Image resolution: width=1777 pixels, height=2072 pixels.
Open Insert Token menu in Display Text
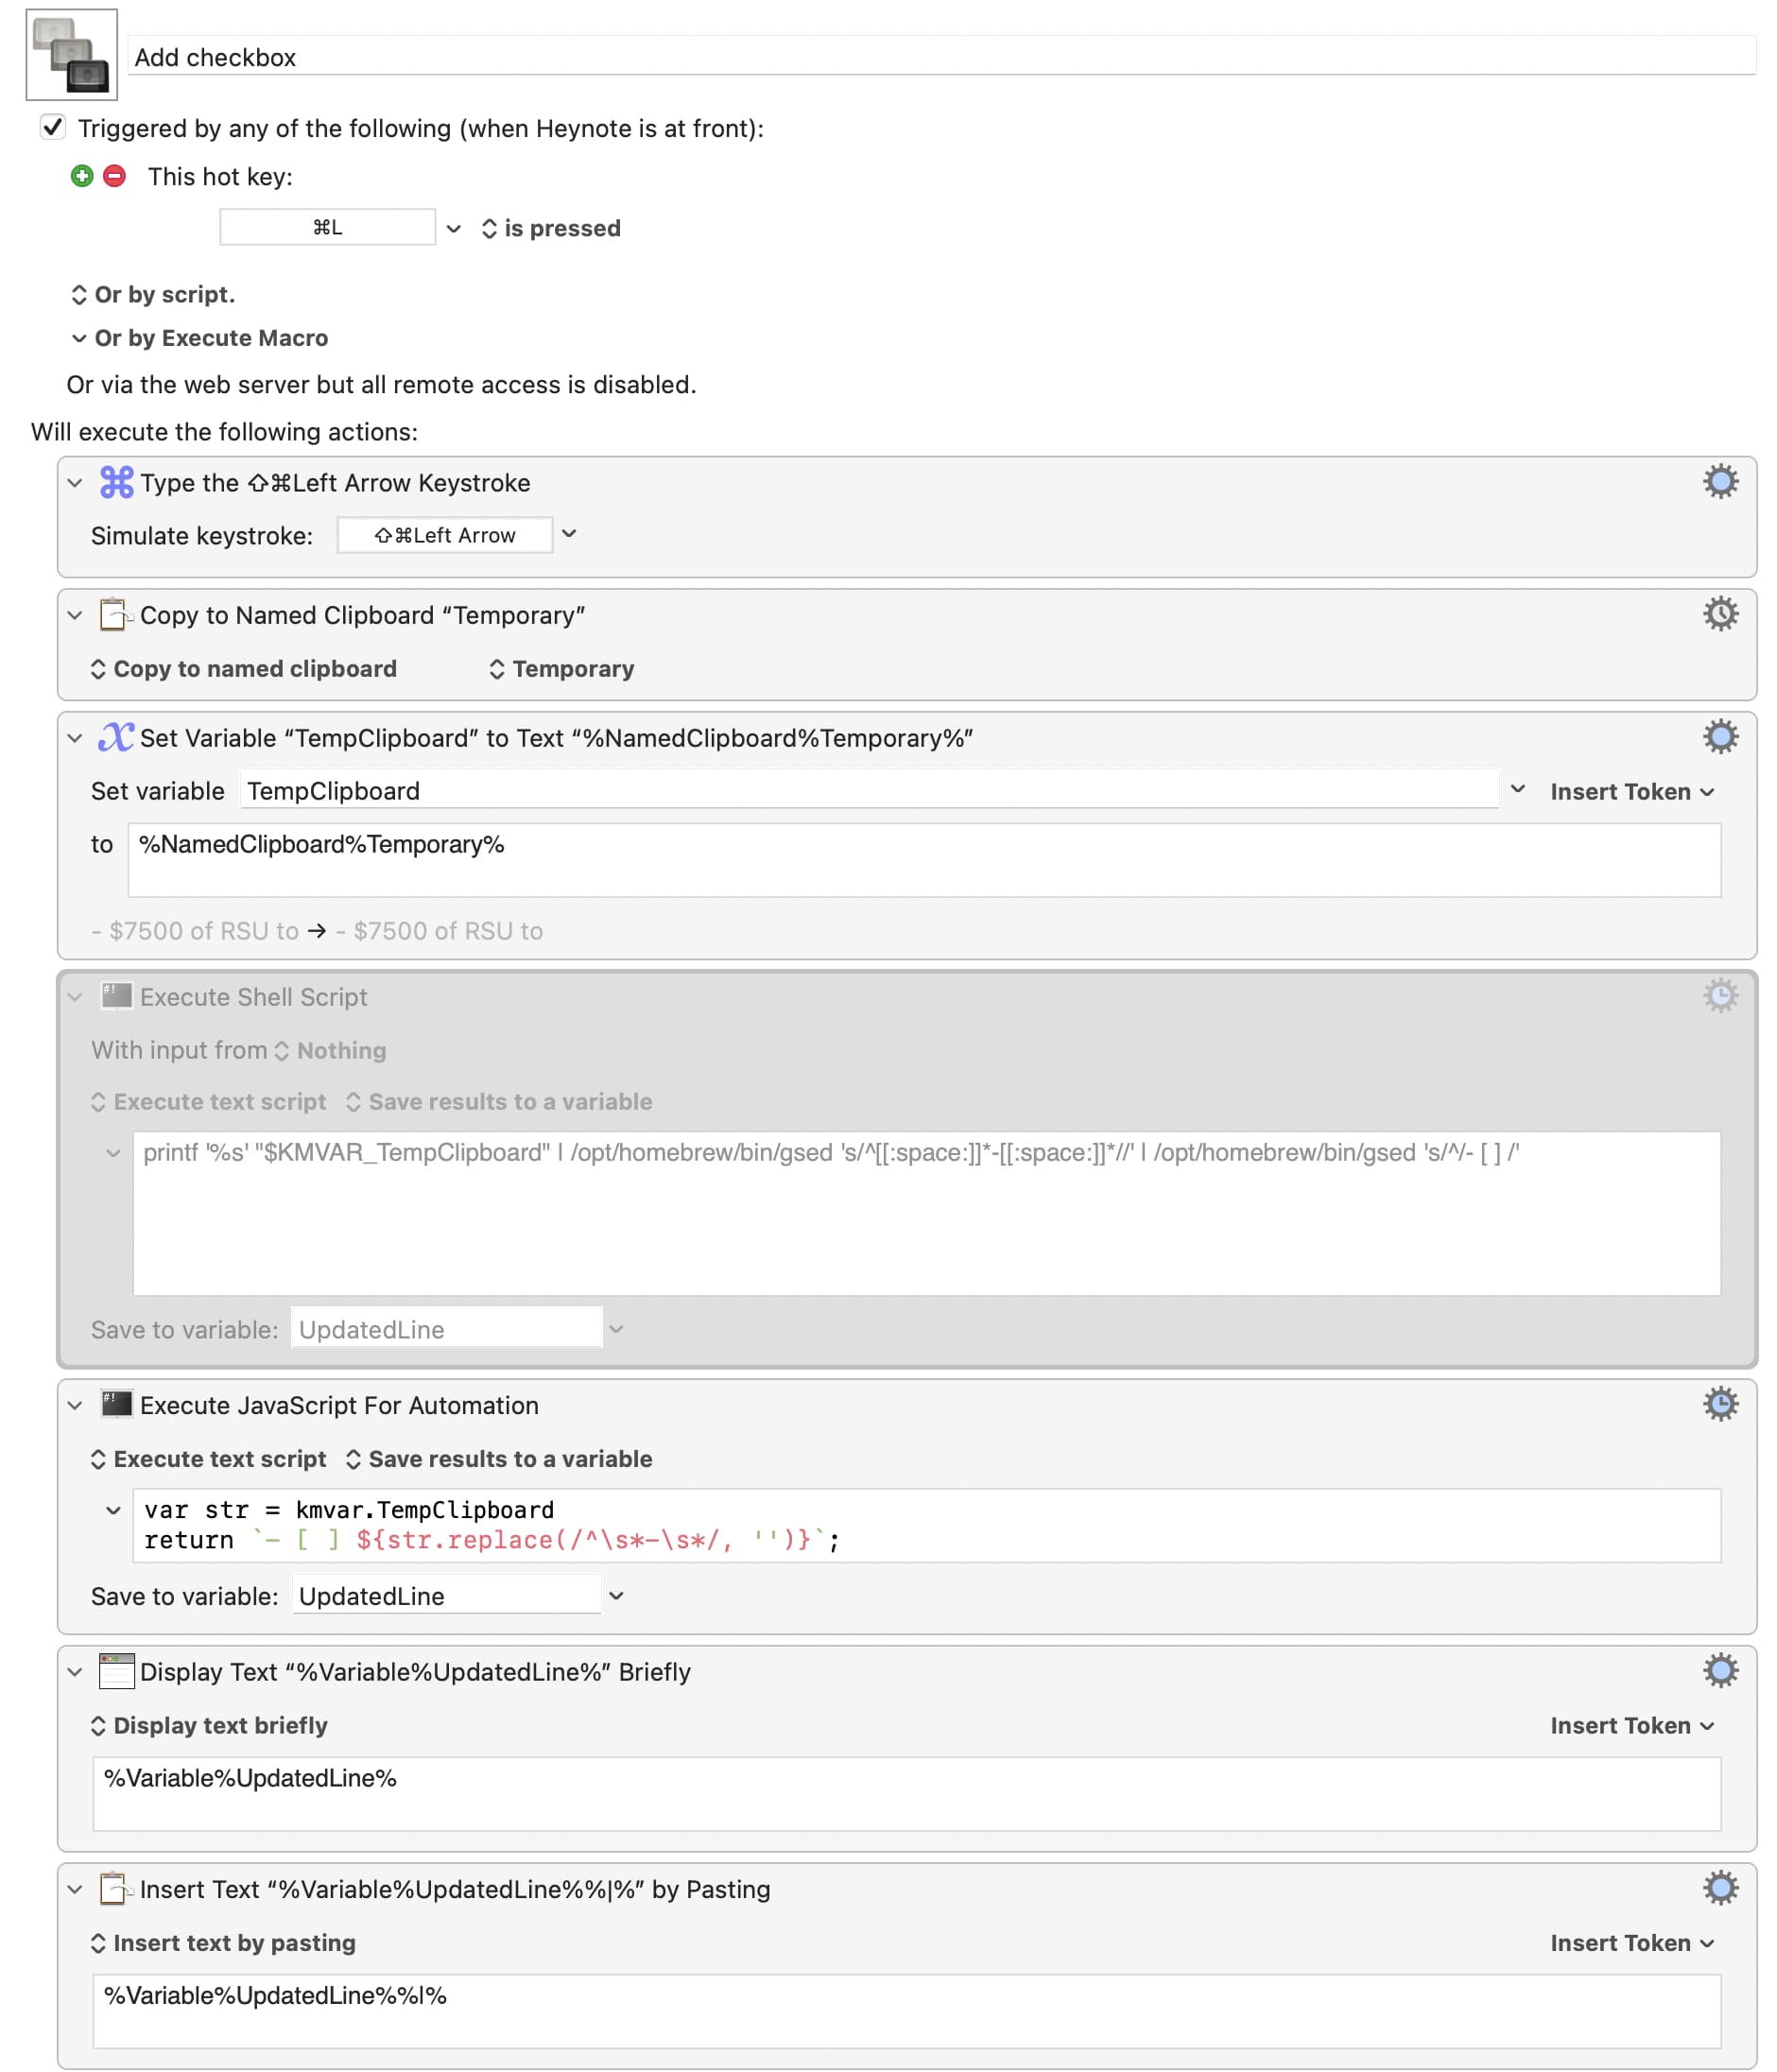coord(1631,1725)
